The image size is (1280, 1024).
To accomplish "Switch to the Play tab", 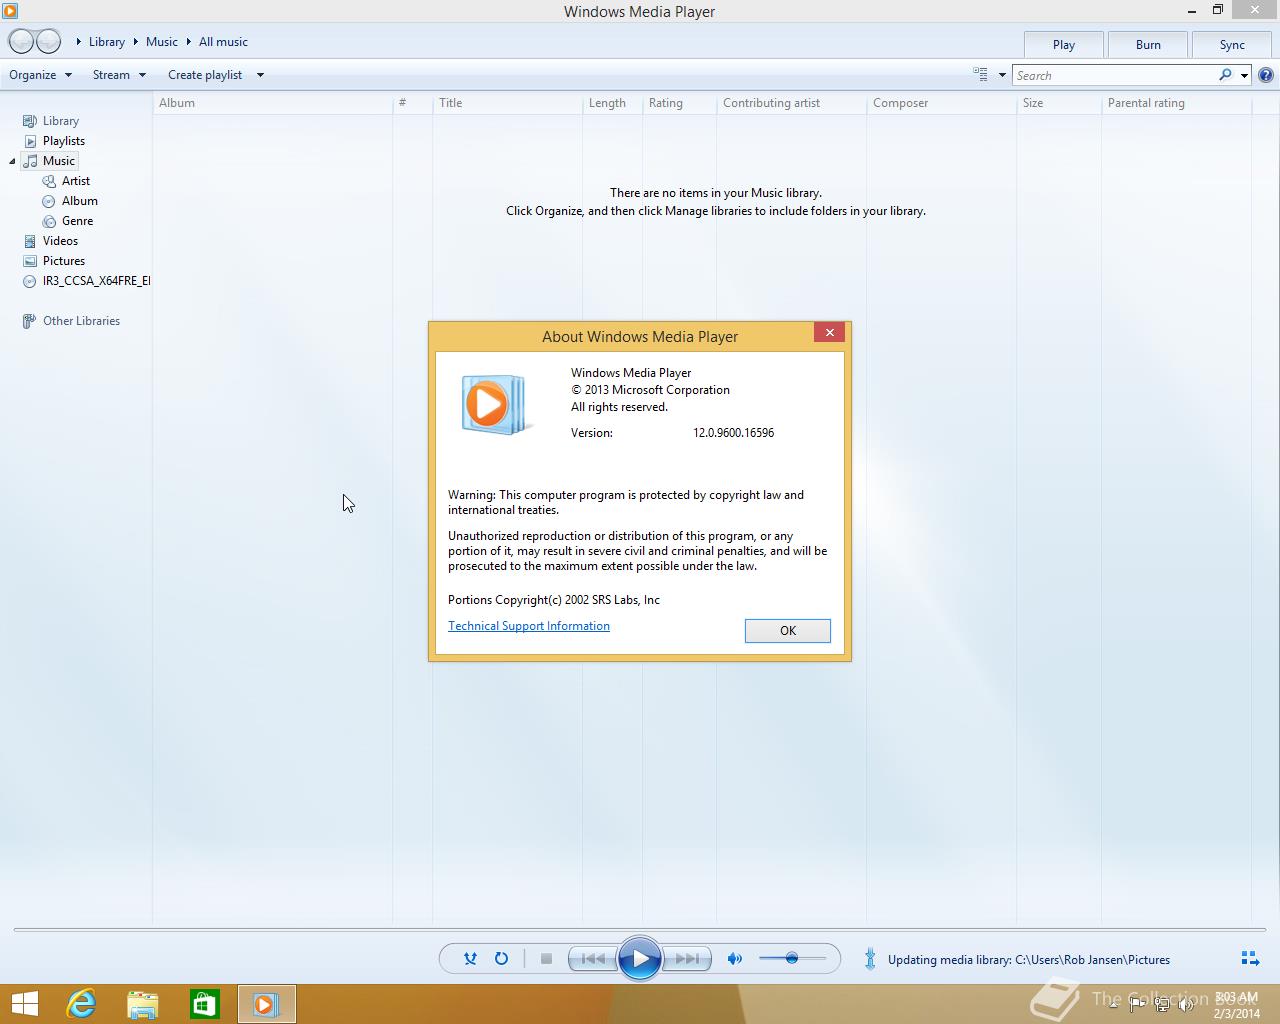I will 1064,44.
